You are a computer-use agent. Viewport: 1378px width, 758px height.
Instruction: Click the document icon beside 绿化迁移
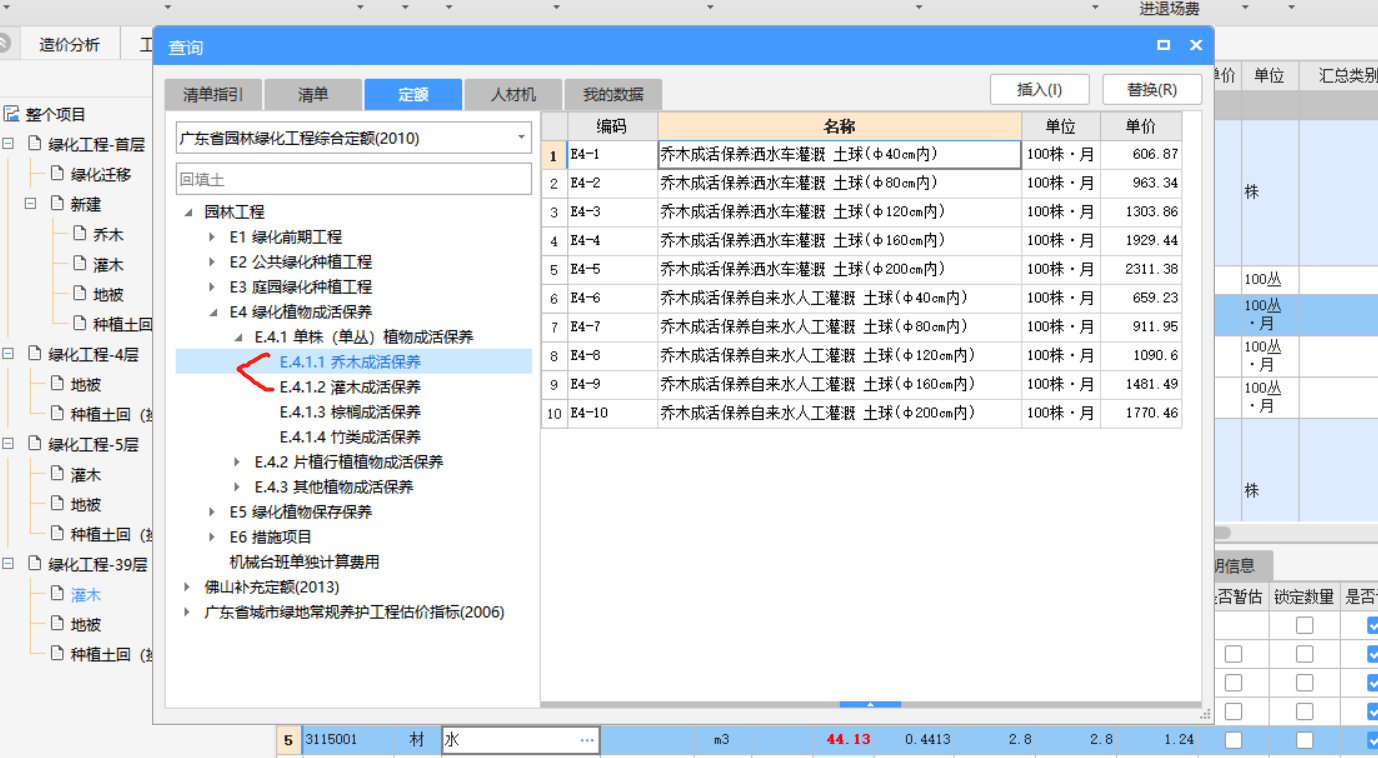pyautogui.click(x=57, y=174)
